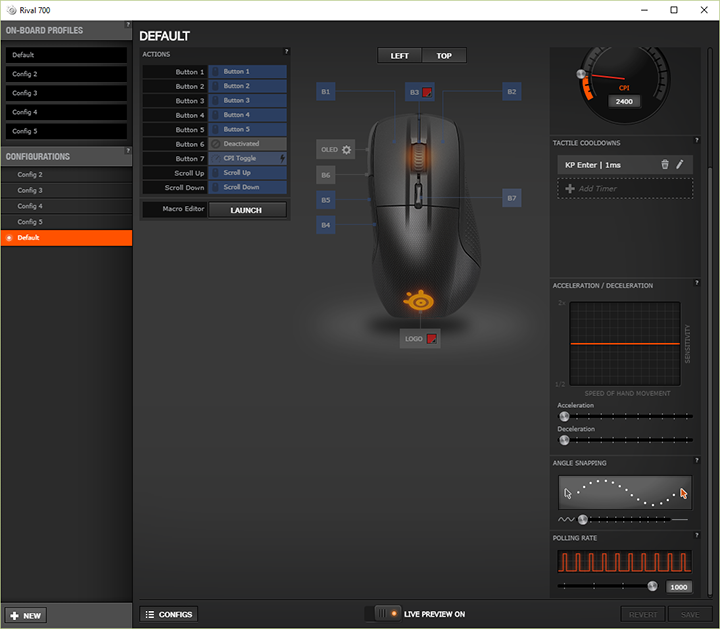The width and height of the screenshot is (720, 629).
Task: Click the Add Timer placeholder field
Action: 625,188
